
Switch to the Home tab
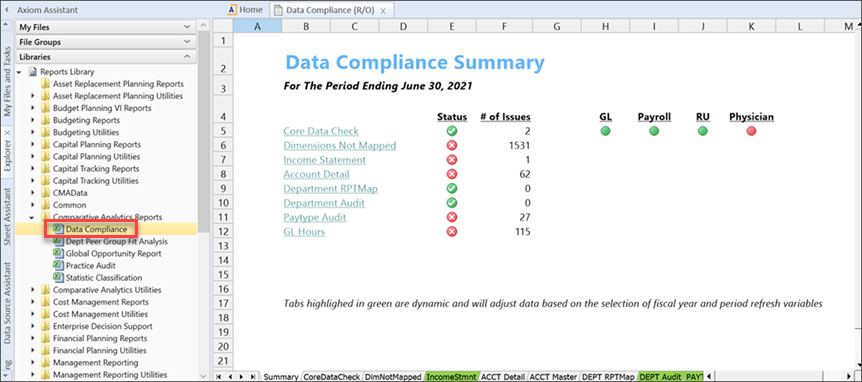[x=245, y=10]
